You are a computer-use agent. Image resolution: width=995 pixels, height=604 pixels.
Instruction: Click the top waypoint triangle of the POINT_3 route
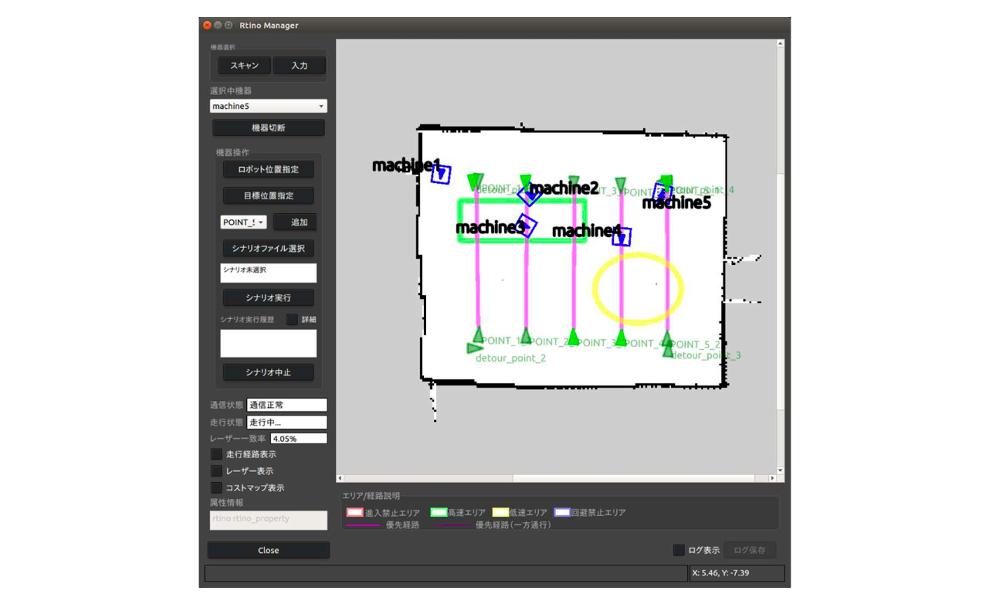[x=574, y=182]
